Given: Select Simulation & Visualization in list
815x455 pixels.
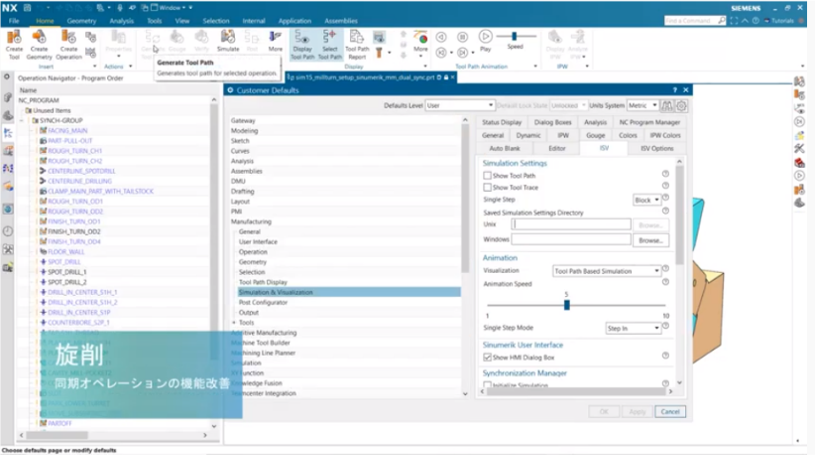Looking at the screenshot, I should click(x=349, y=292).
